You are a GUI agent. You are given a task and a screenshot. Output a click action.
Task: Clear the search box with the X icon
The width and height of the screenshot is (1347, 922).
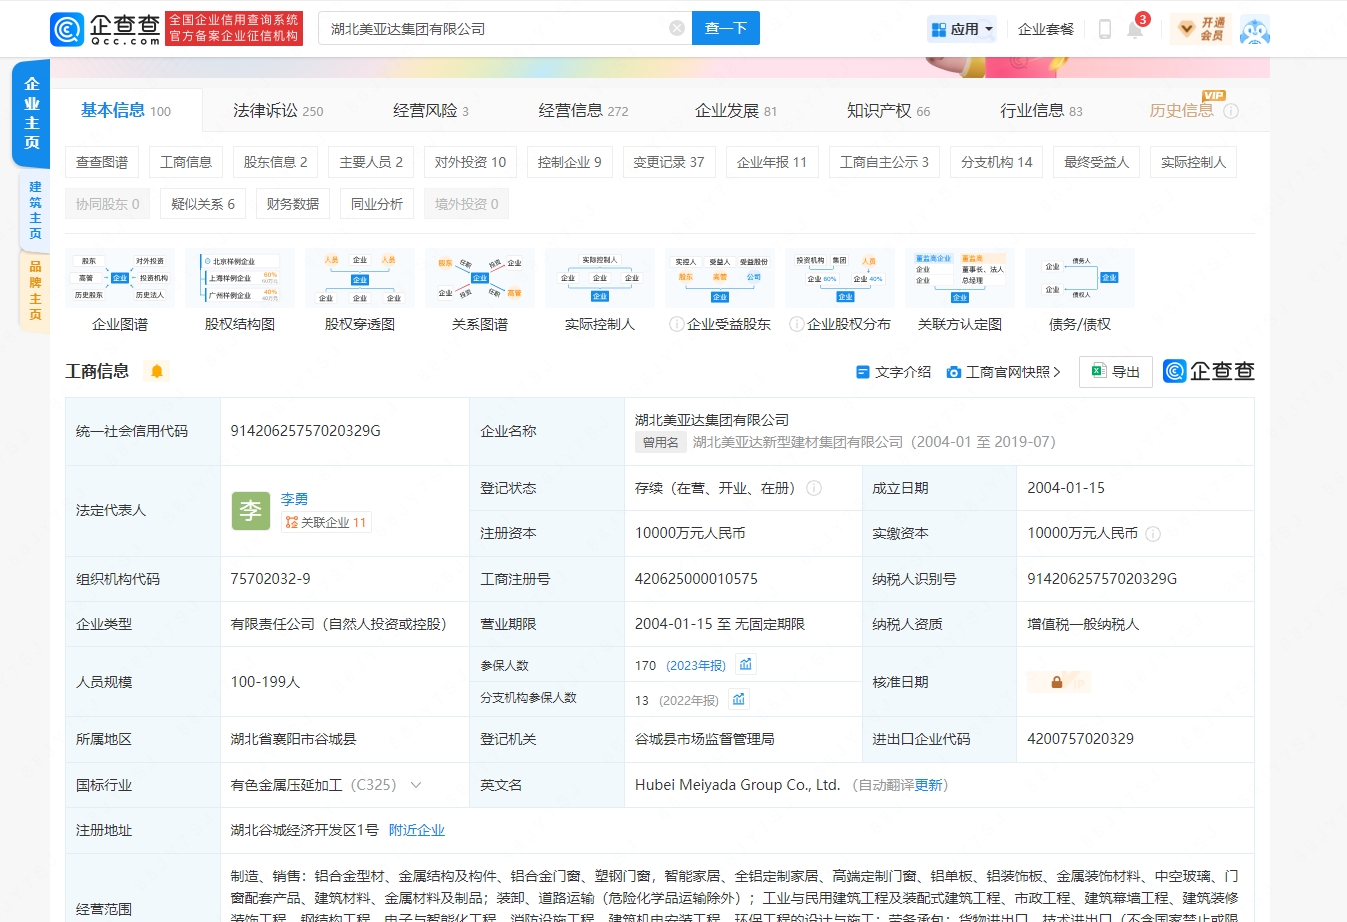pyautogui.click(x=677, y=28)
